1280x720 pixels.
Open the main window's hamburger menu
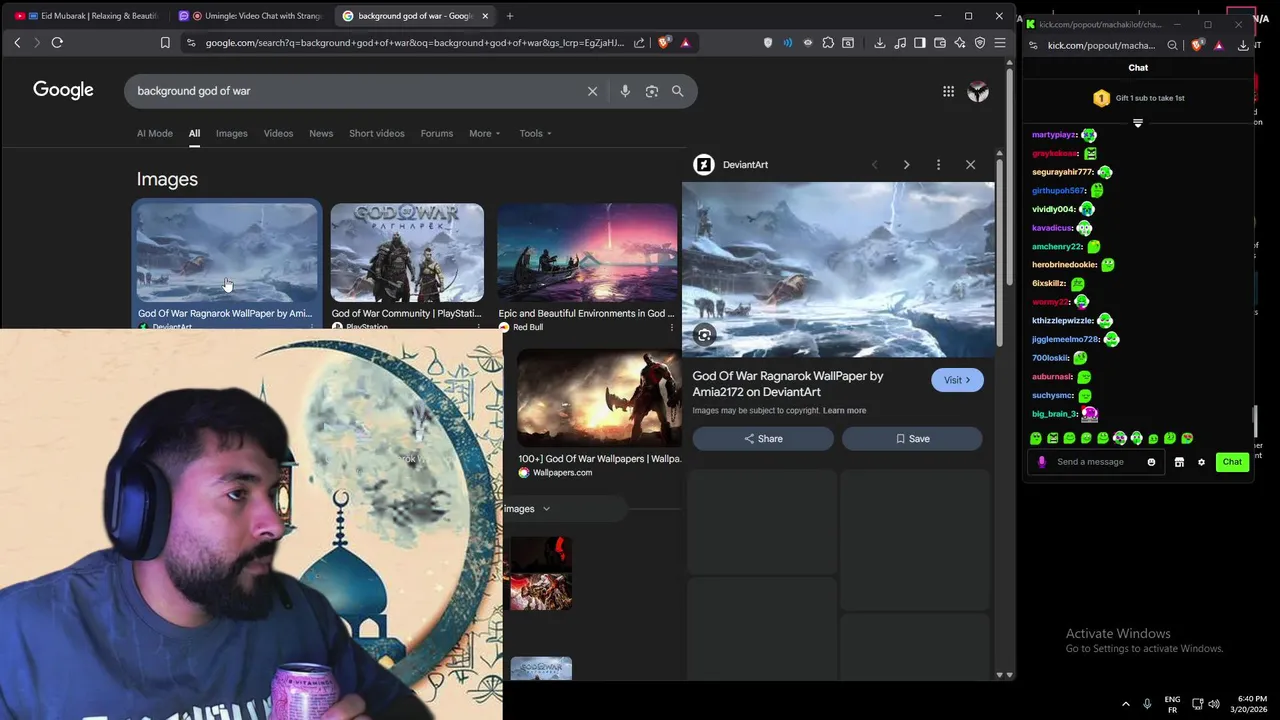coord(999,43)
